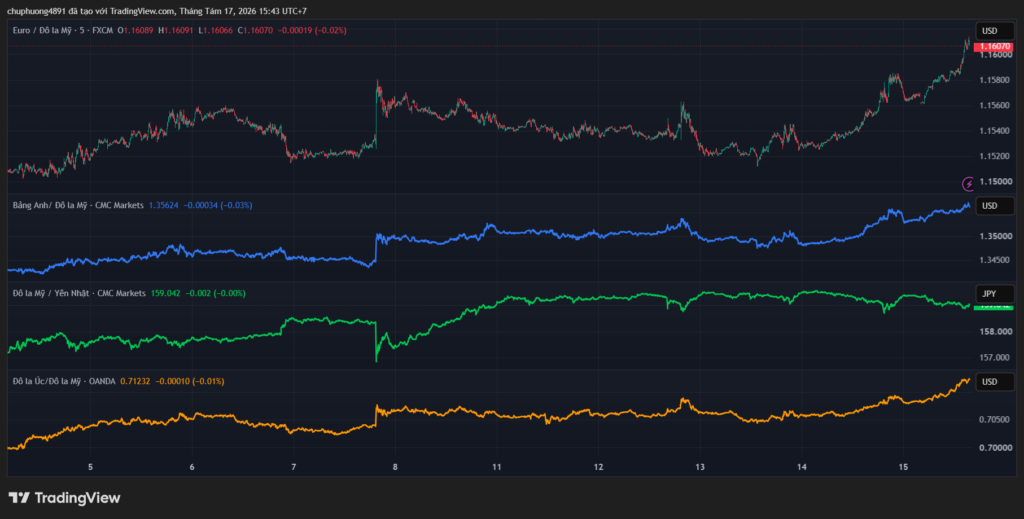Click the 157.000 price axis label
The height and width of the screenshot is (519, 1024).
point(995,357)
